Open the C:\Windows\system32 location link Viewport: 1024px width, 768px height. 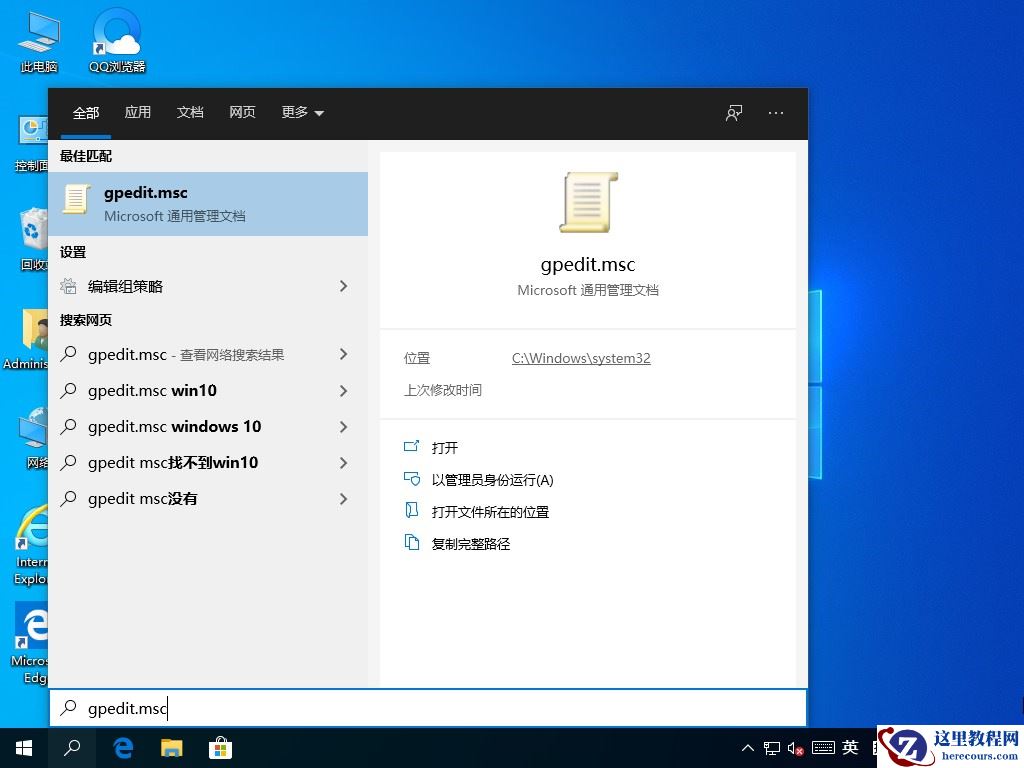click(x=581, y=357)
